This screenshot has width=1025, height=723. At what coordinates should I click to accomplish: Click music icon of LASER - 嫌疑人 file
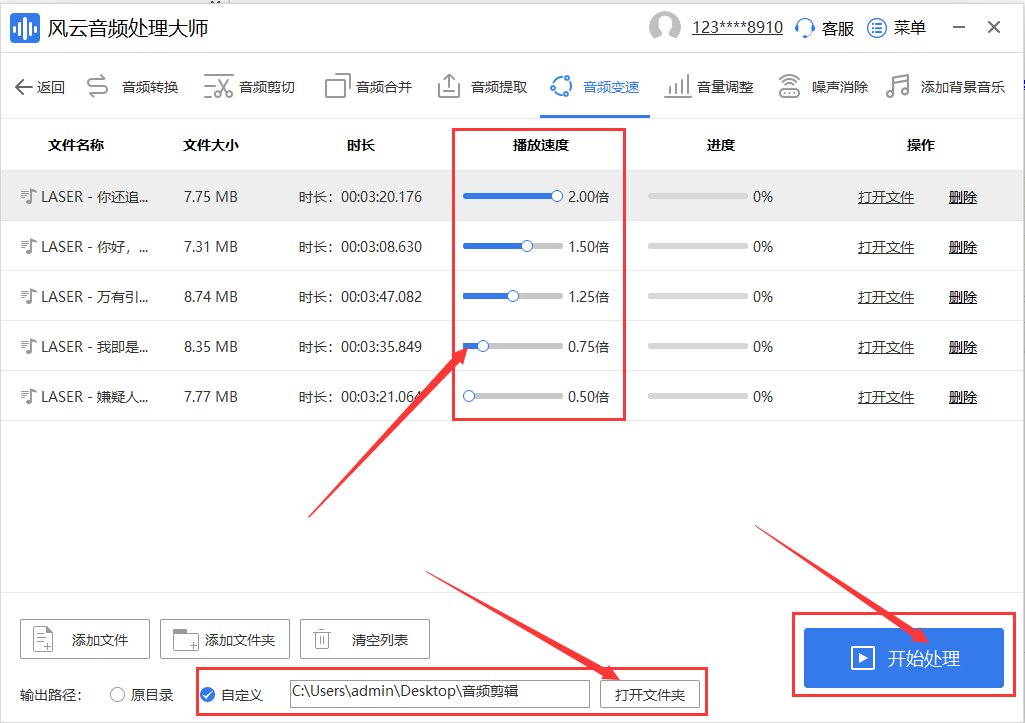click(x=28, y=396)
